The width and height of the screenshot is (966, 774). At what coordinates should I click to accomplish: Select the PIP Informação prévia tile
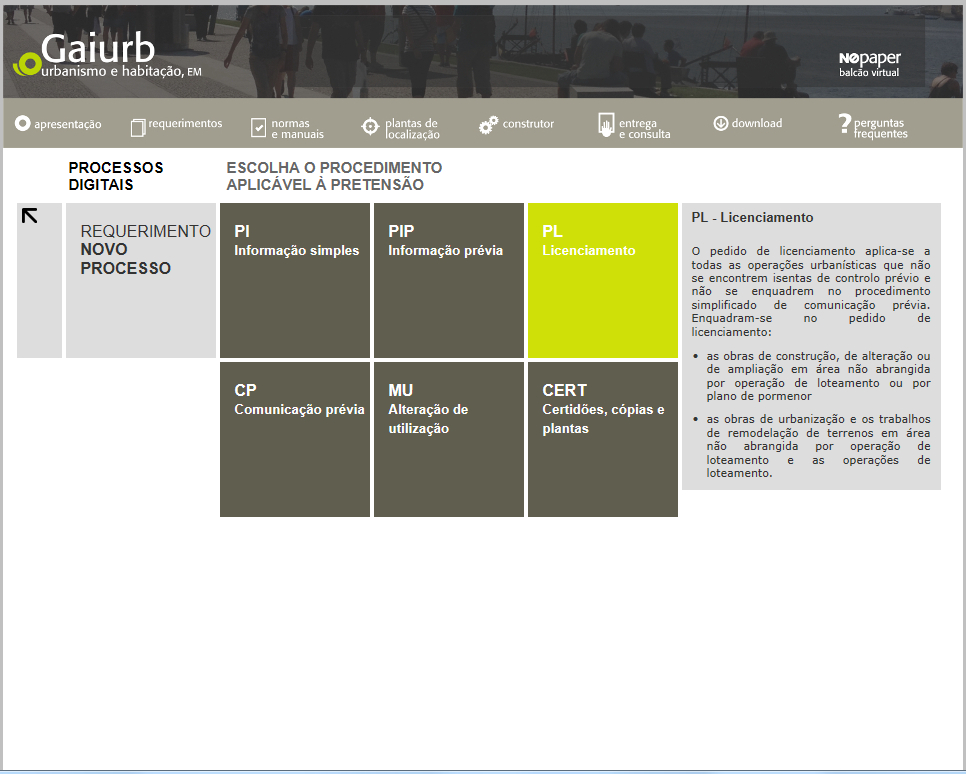449,280
